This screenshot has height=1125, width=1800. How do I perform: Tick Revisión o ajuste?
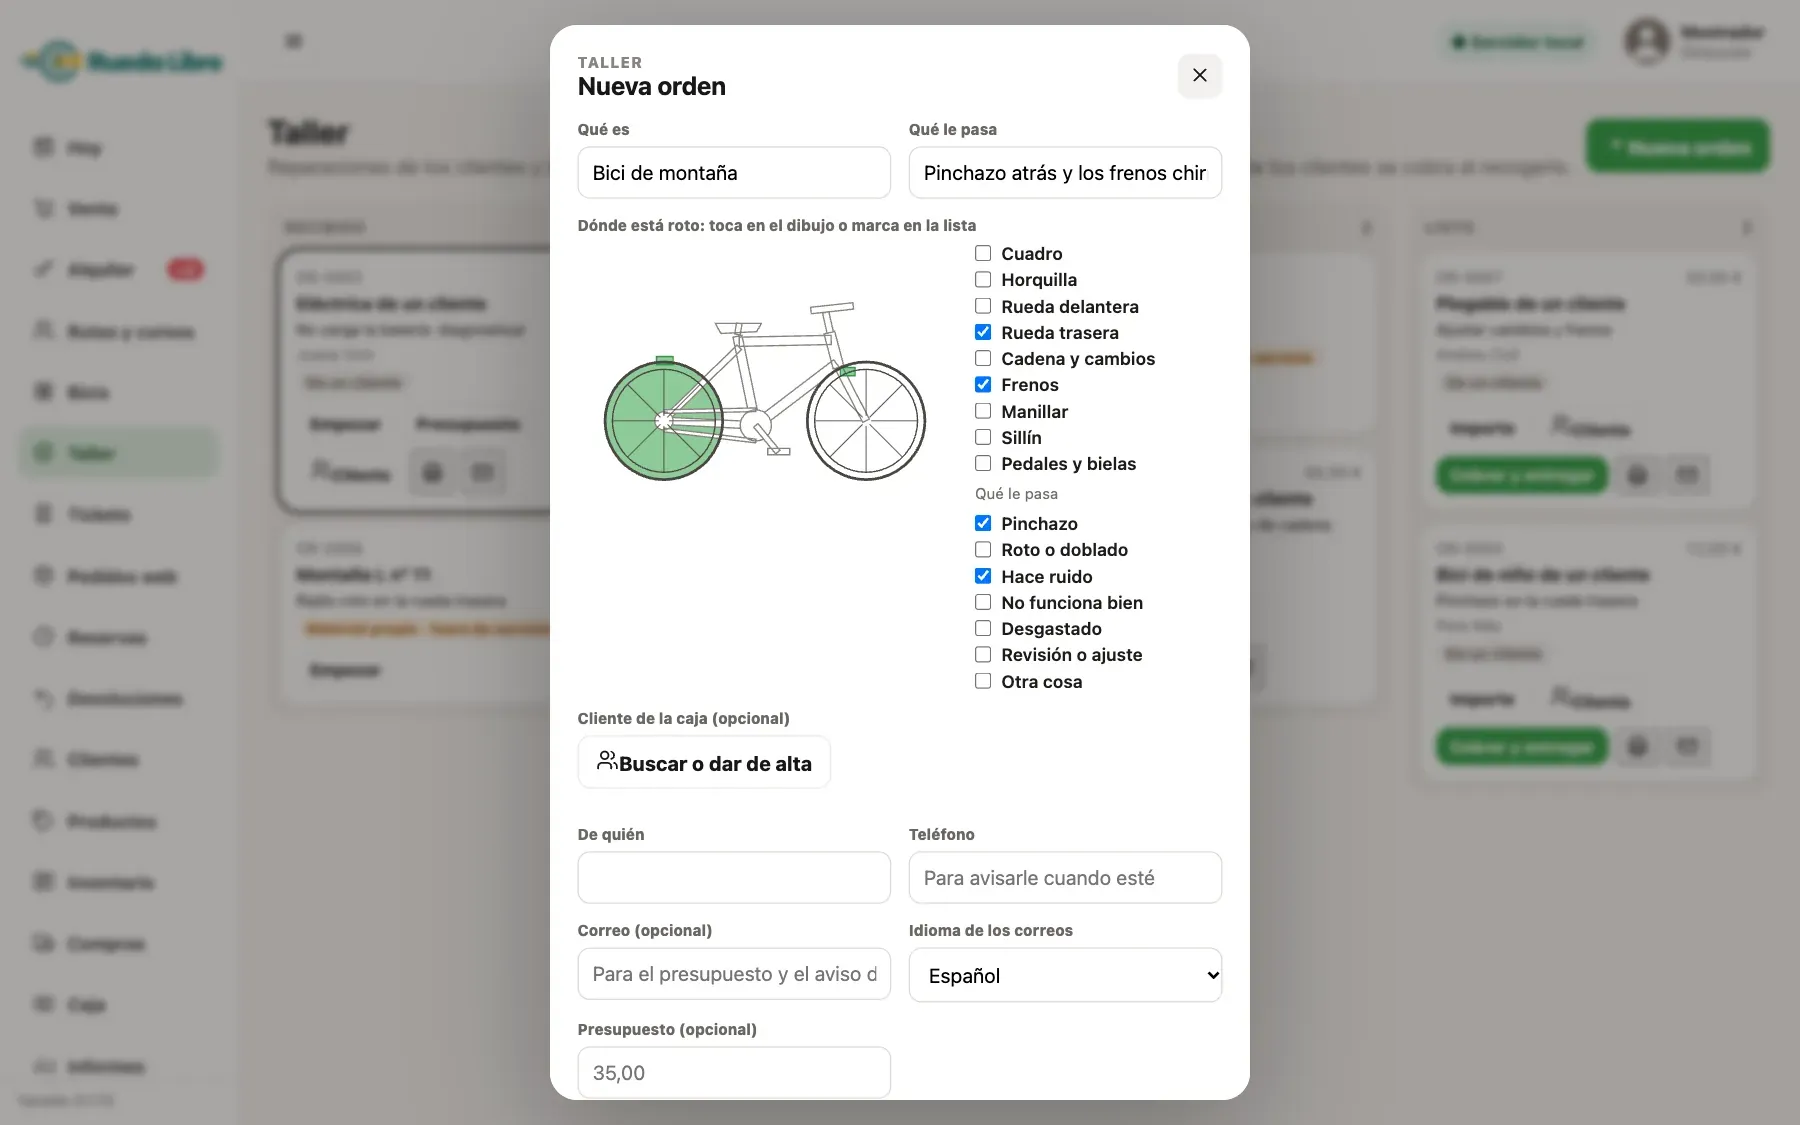pyautogui.click(x=983, y=654)
